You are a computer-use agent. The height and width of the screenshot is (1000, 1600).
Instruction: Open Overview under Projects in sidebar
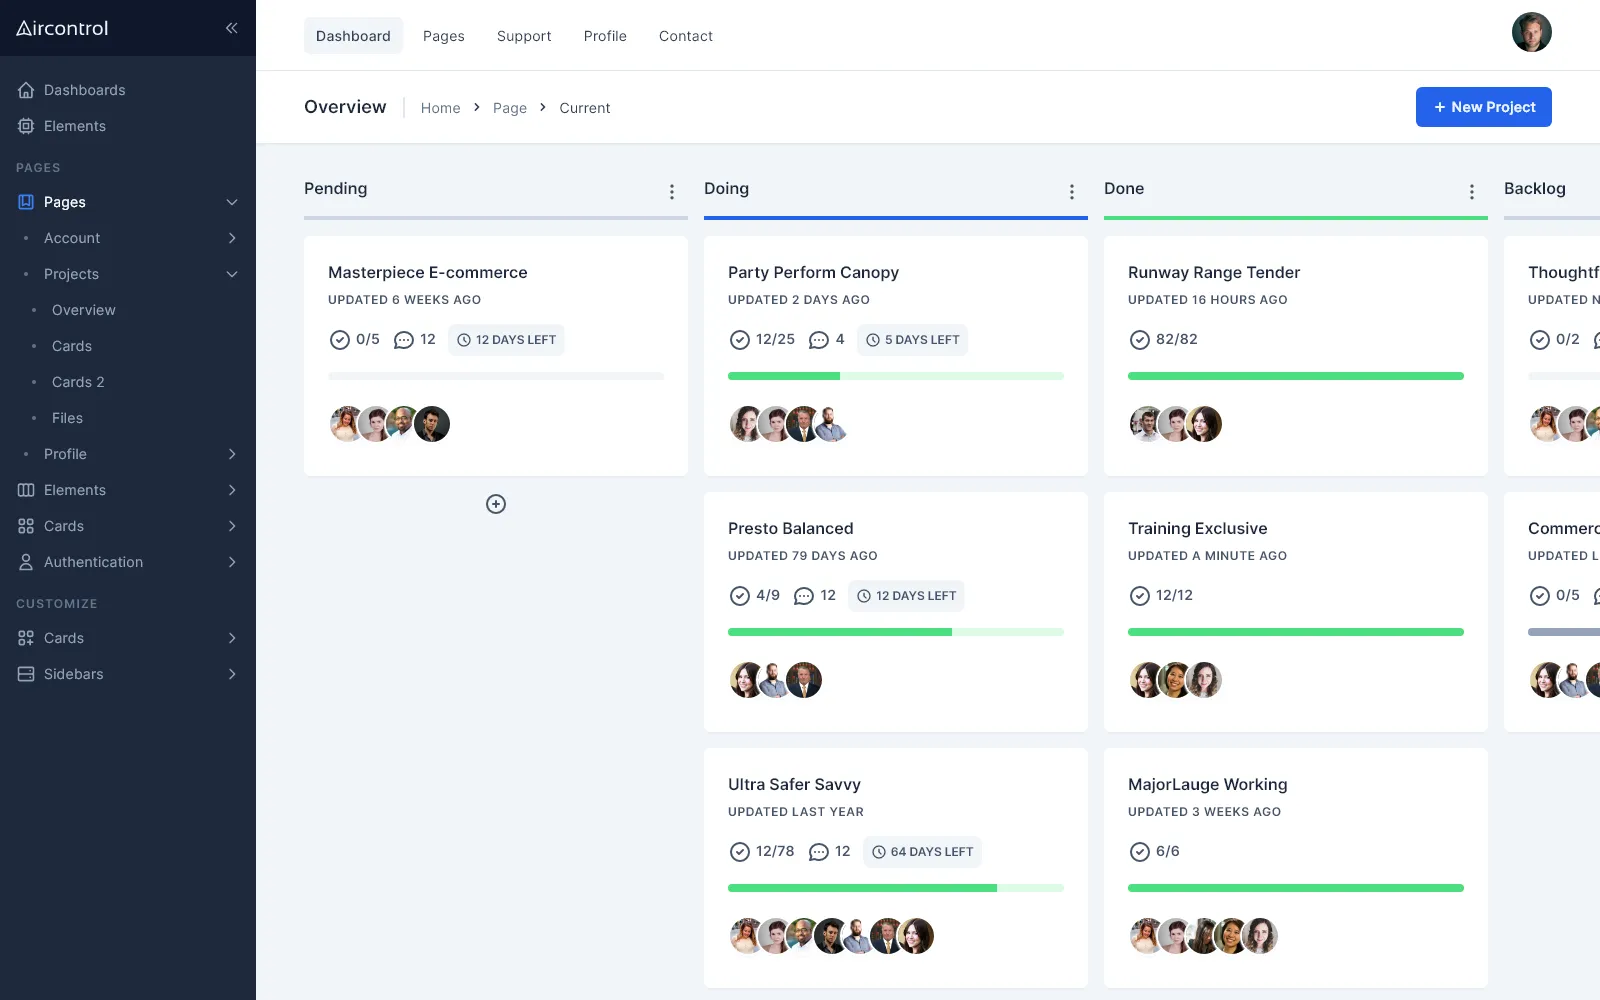[84, 310]
